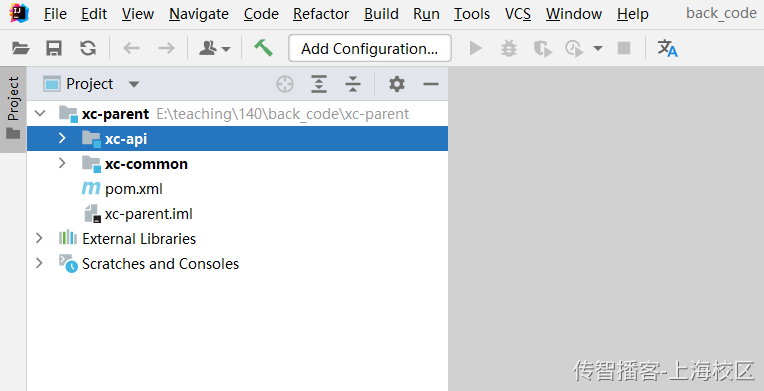Toggle the vertical Project sidebar tab
The width and height of the screenshot is (764, 391).
tap(13, 108)
